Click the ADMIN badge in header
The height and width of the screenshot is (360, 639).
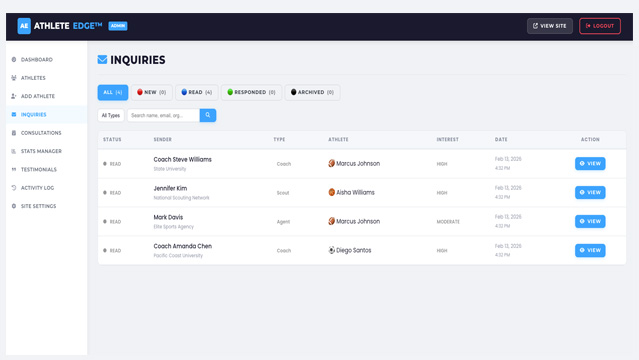(x=118, y=26)
